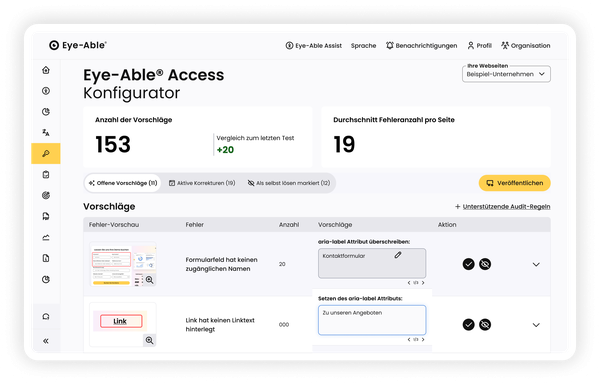Viewport: 600px width, 383px height.
Task: Click the bell icon beside Benachrichtigungen
Action: 390,46
